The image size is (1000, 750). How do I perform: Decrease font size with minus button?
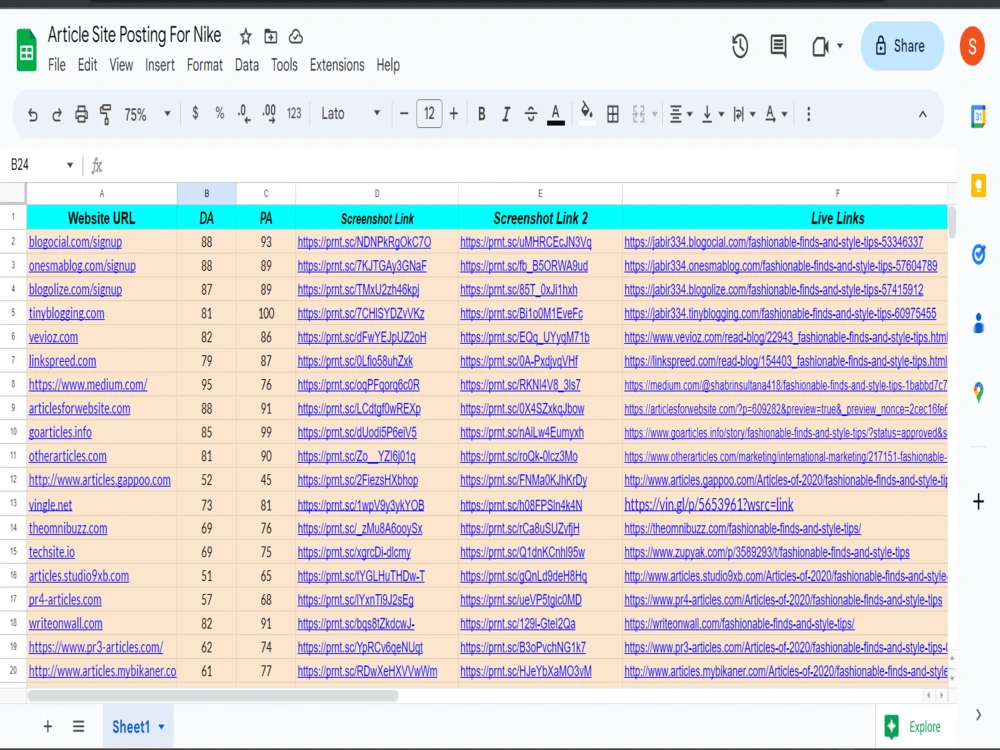[404, 114]
